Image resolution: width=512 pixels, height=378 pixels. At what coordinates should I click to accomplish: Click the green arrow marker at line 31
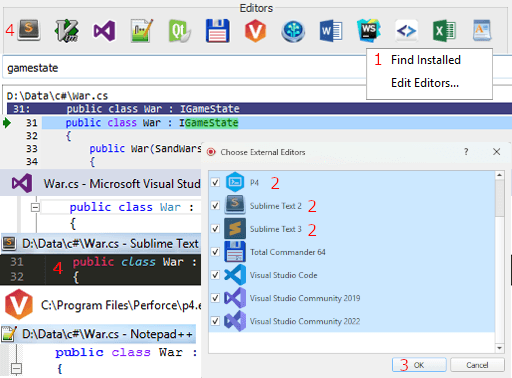click(7, 123)
